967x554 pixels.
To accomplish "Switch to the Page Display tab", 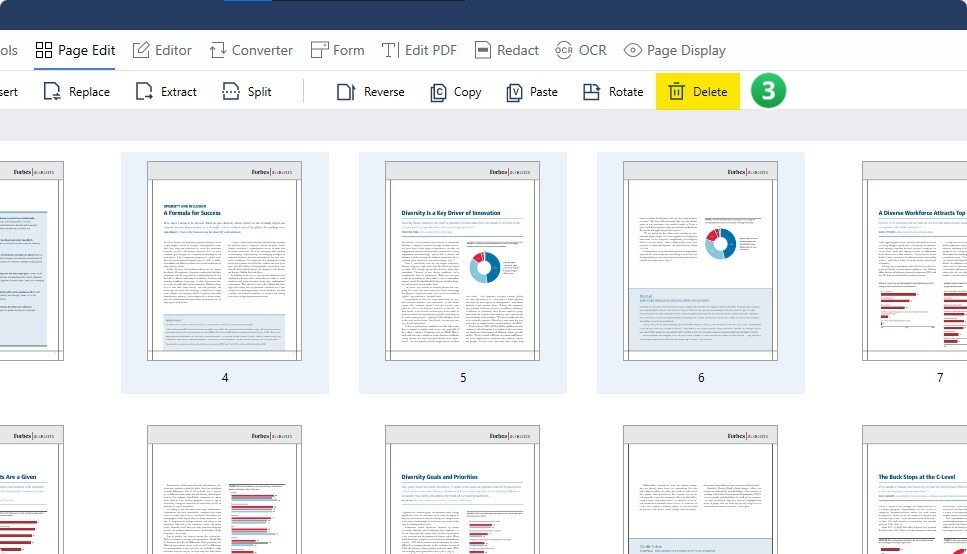I will pos(675,50).
